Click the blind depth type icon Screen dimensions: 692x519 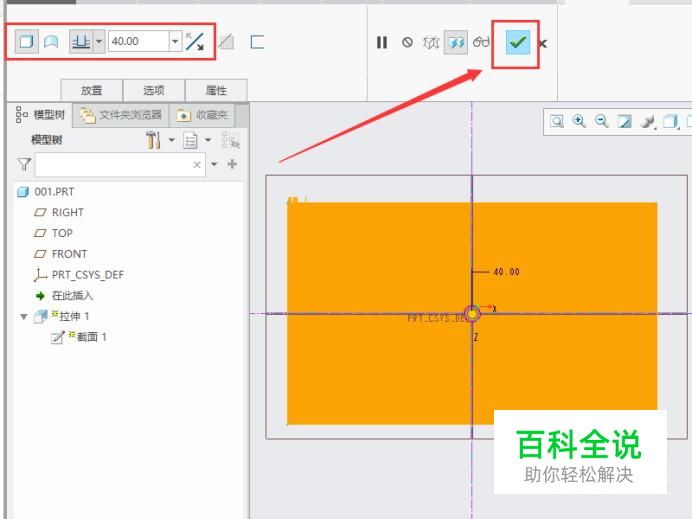point(81,42)
